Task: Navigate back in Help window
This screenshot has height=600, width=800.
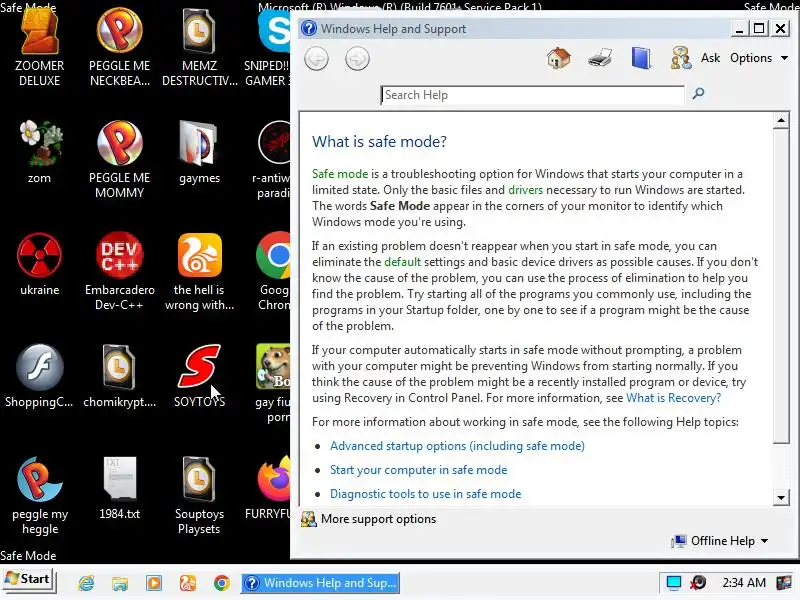Action: pos(316,59)
